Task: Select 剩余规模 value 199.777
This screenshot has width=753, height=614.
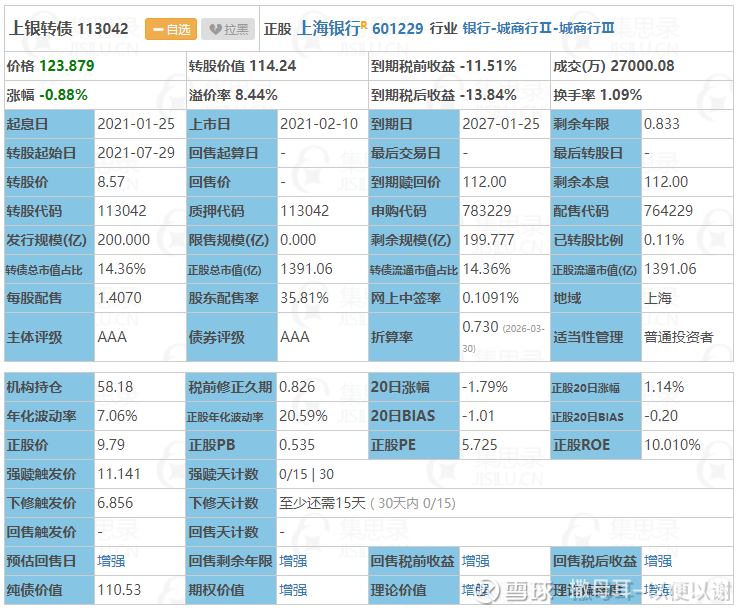Action: click(488, 240)
